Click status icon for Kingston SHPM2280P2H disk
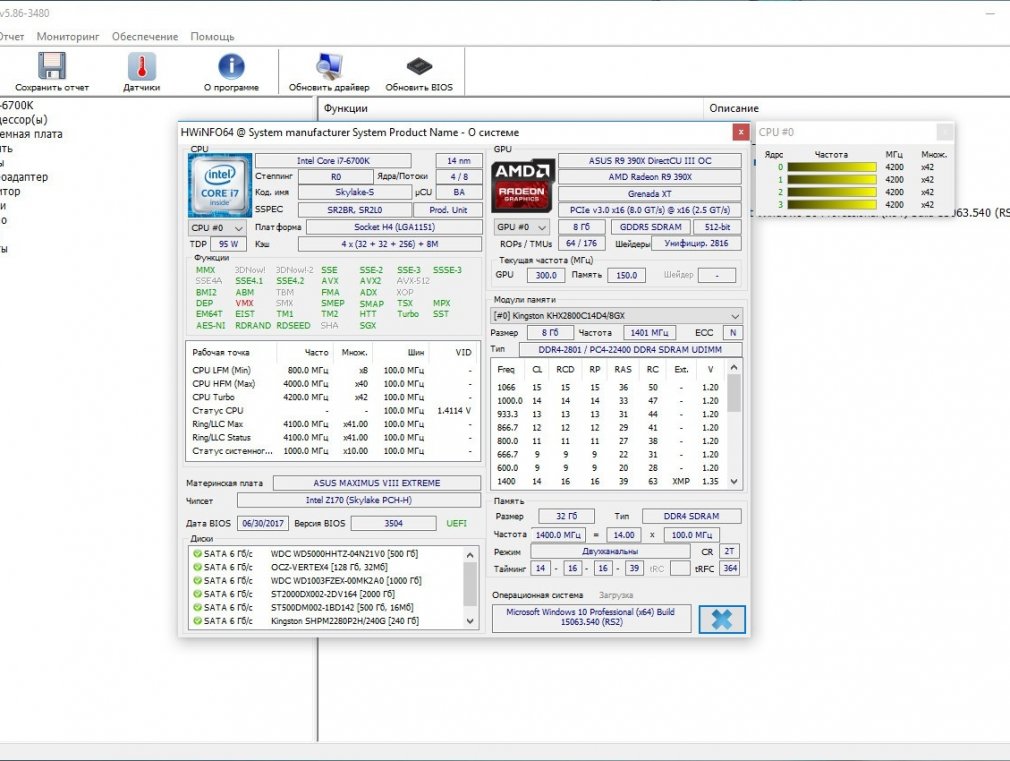Image resolution: width=1010 pixels, height=761 pixels. pyautogui.click(x=197, y=621)
